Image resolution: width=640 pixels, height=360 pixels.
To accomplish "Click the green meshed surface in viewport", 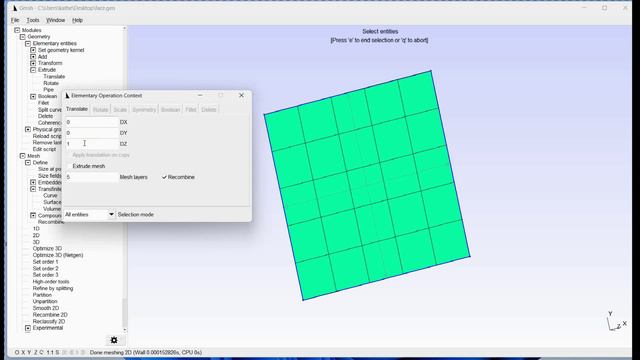I will (x=367, y=186).
